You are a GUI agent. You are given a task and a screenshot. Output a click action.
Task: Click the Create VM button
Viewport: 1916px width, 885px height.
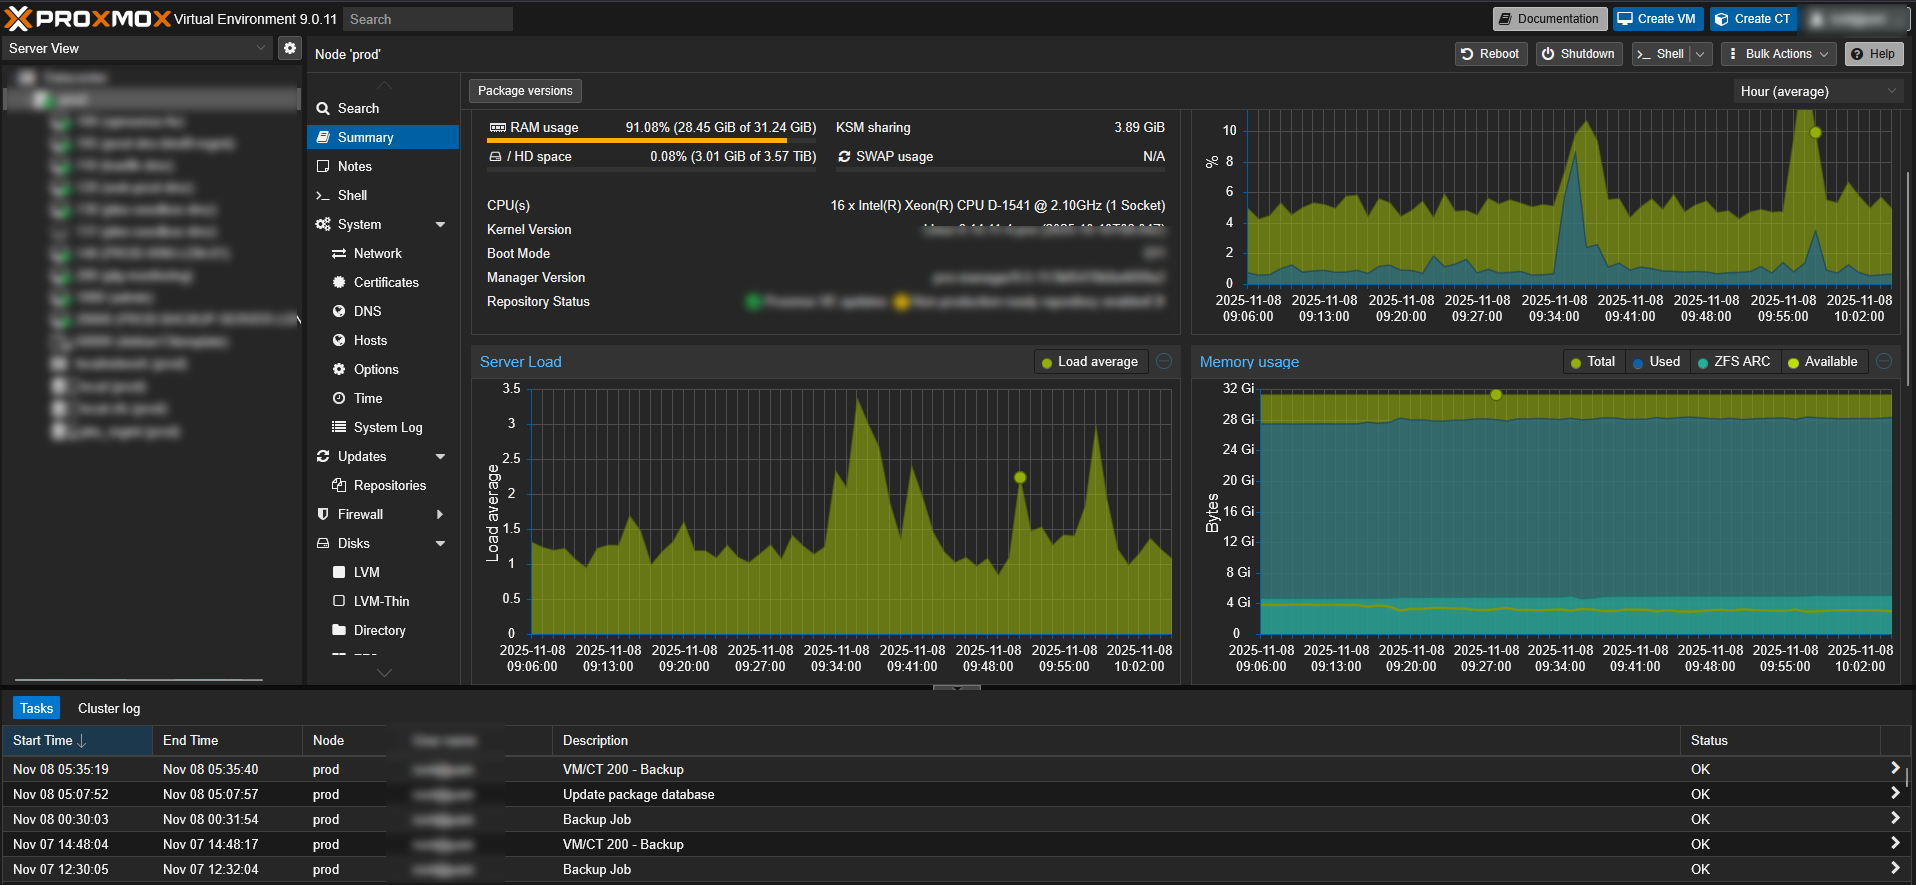pos(1657,19)
